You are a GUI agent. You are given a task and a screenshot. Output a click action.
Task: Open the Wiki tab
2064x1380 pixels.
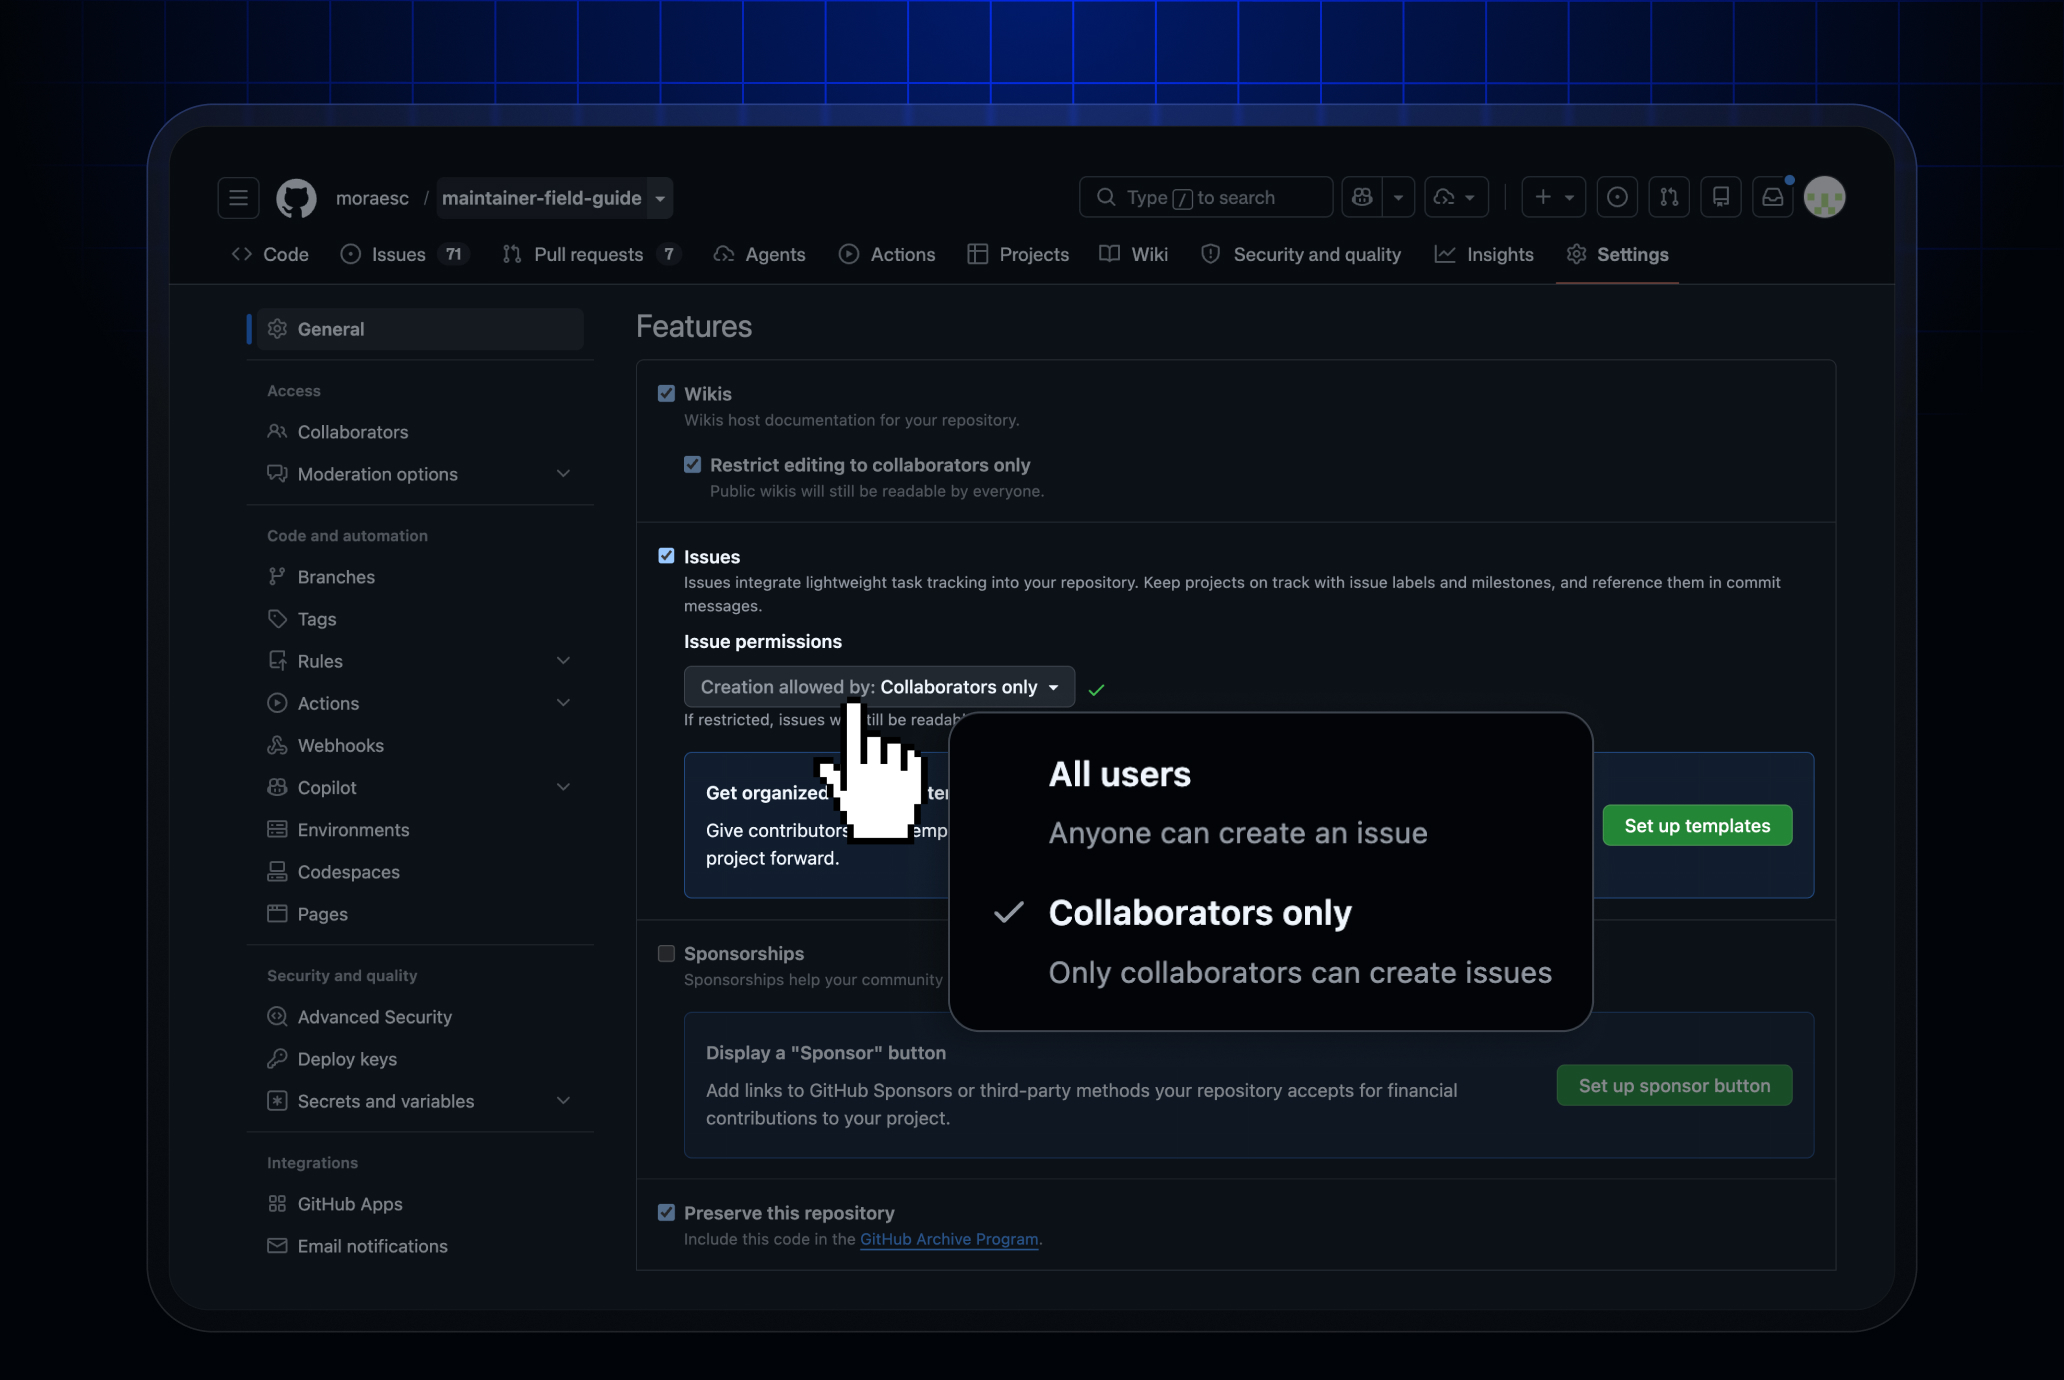click(x=1133, y=254)
